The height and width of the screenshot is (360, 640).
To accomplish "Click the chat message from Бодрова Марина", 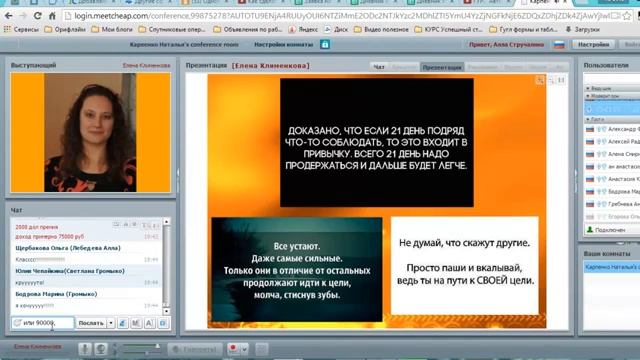I will (x=87, y=300).
